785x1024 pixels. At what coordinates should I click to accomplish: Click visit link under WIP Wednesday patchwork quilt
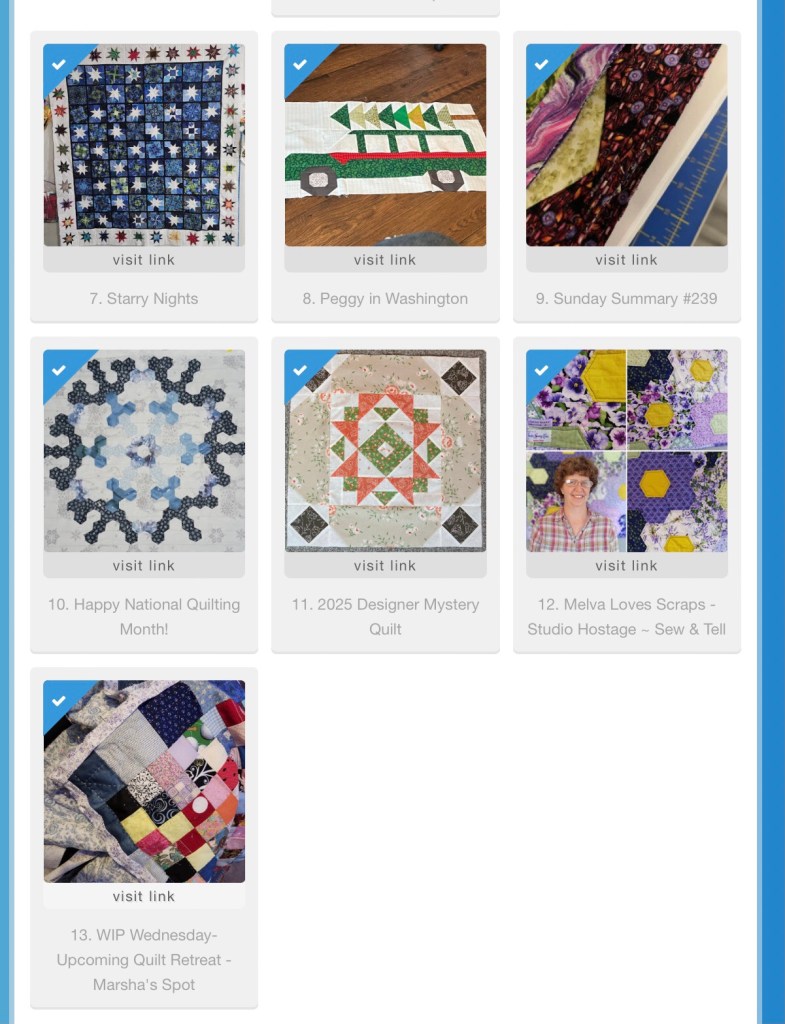144,896
